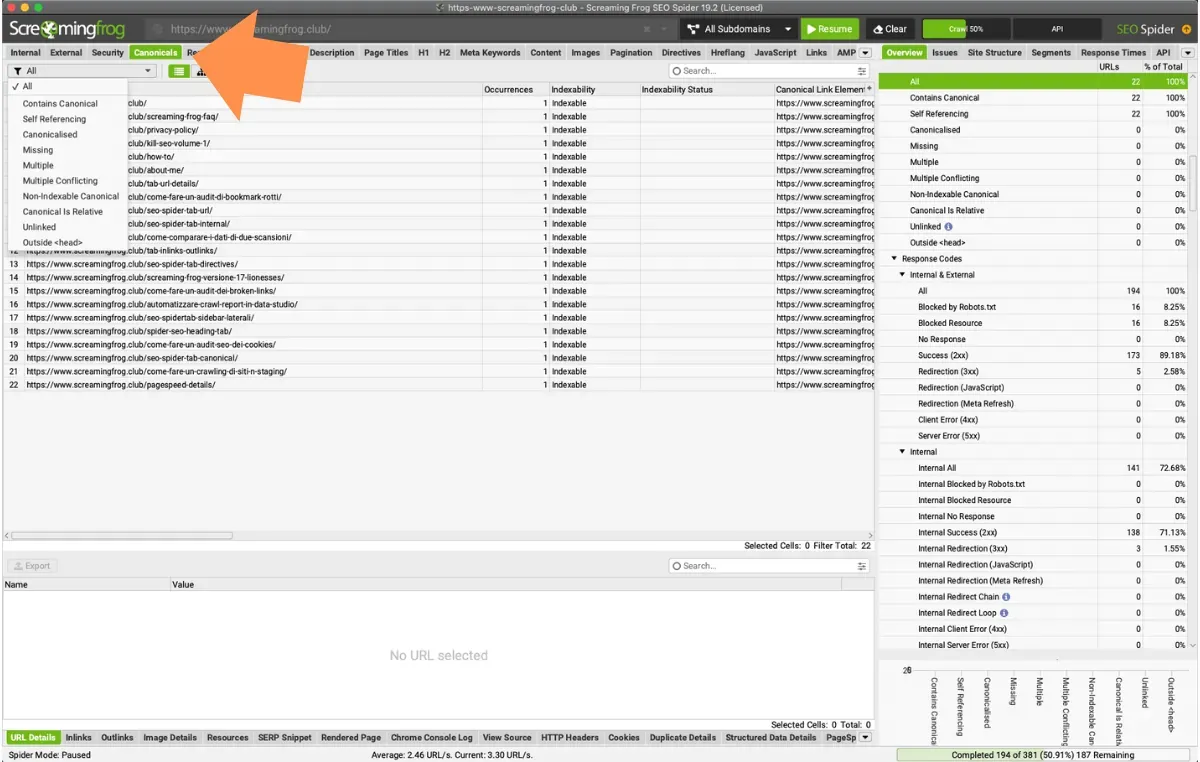Click the crawl configuration network icon
This screenshot has height=762, width=1200.
pyautogui.click(x=692, y=29)
